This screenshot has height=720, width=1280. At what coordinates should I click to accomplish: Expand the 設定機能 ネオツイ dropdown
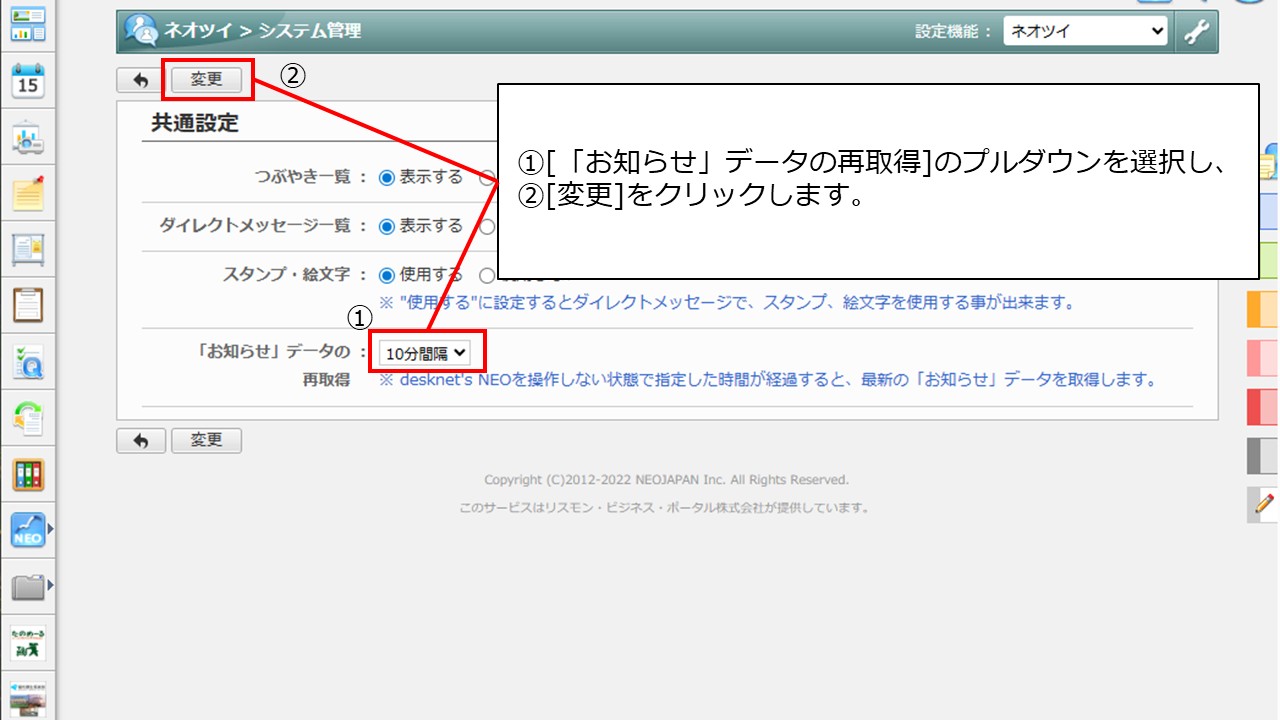(x=1085, y=31)
